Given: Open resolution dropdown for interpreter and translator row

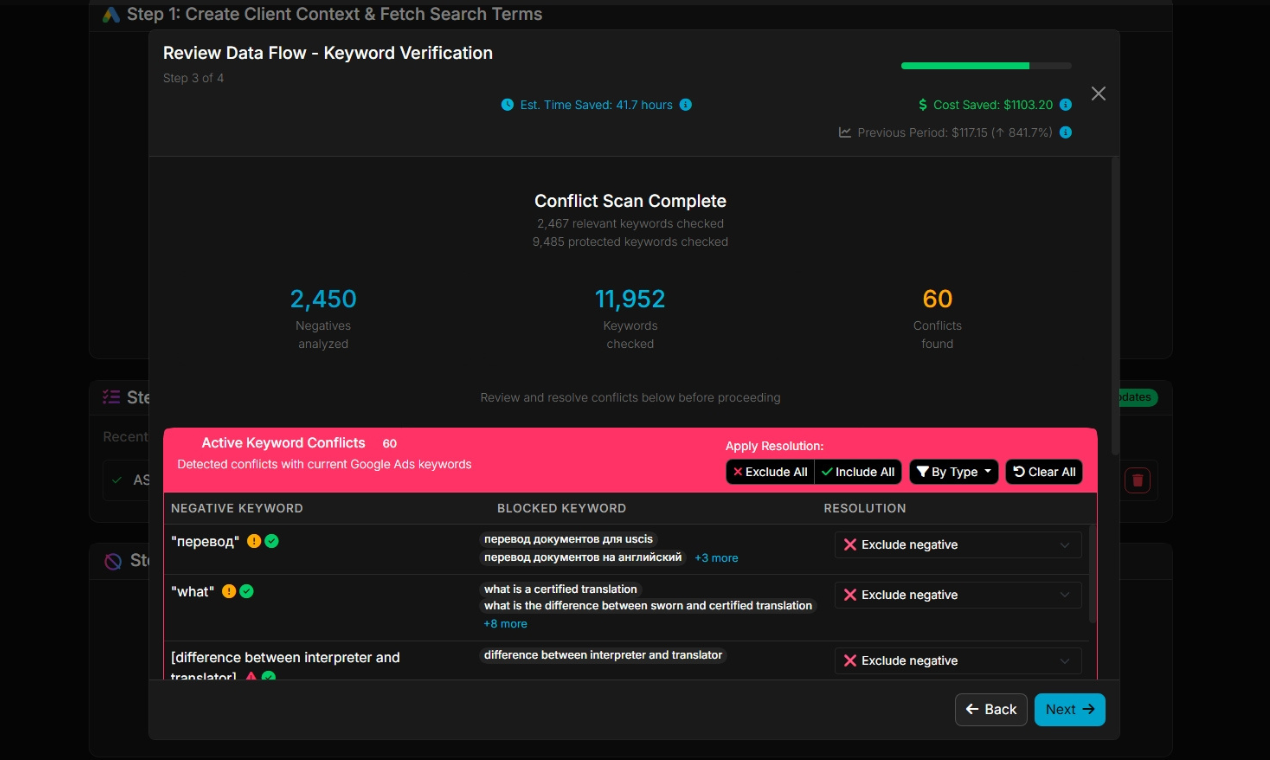Looking at the screenshot, I should (957, 661).
